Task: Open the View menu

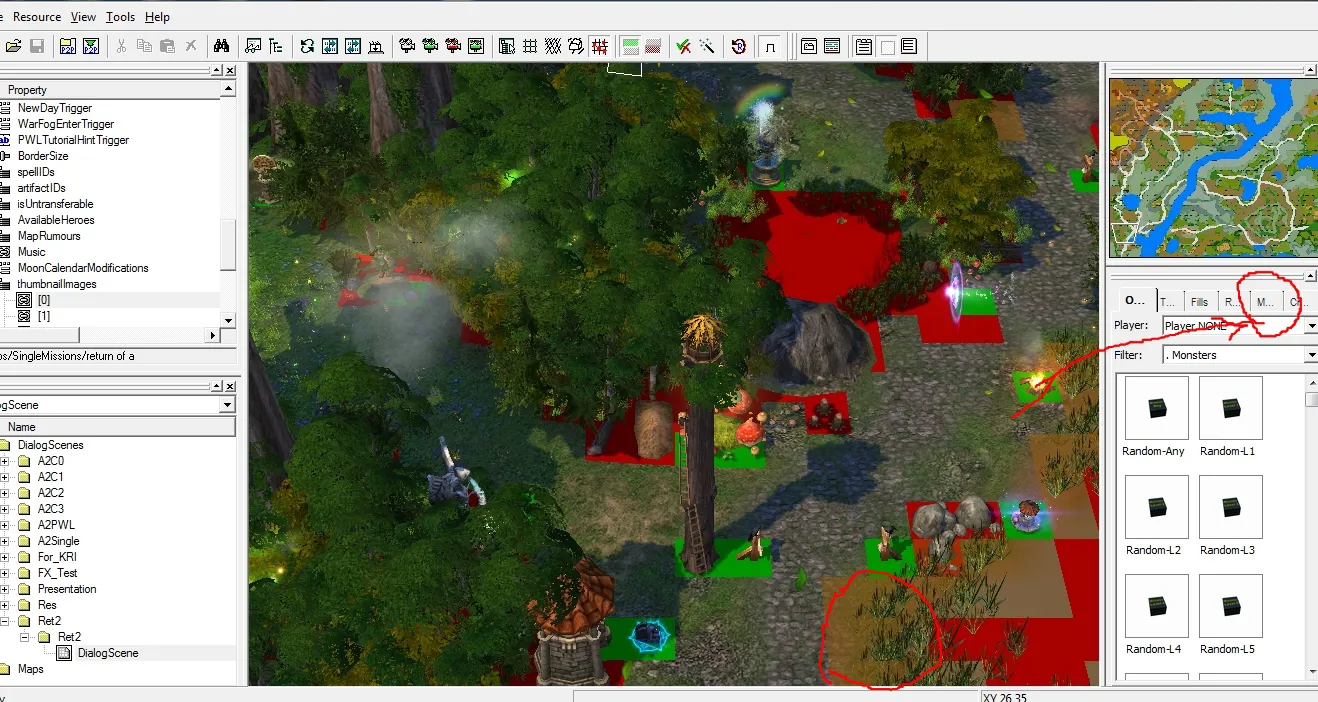Action: point(84,17)
